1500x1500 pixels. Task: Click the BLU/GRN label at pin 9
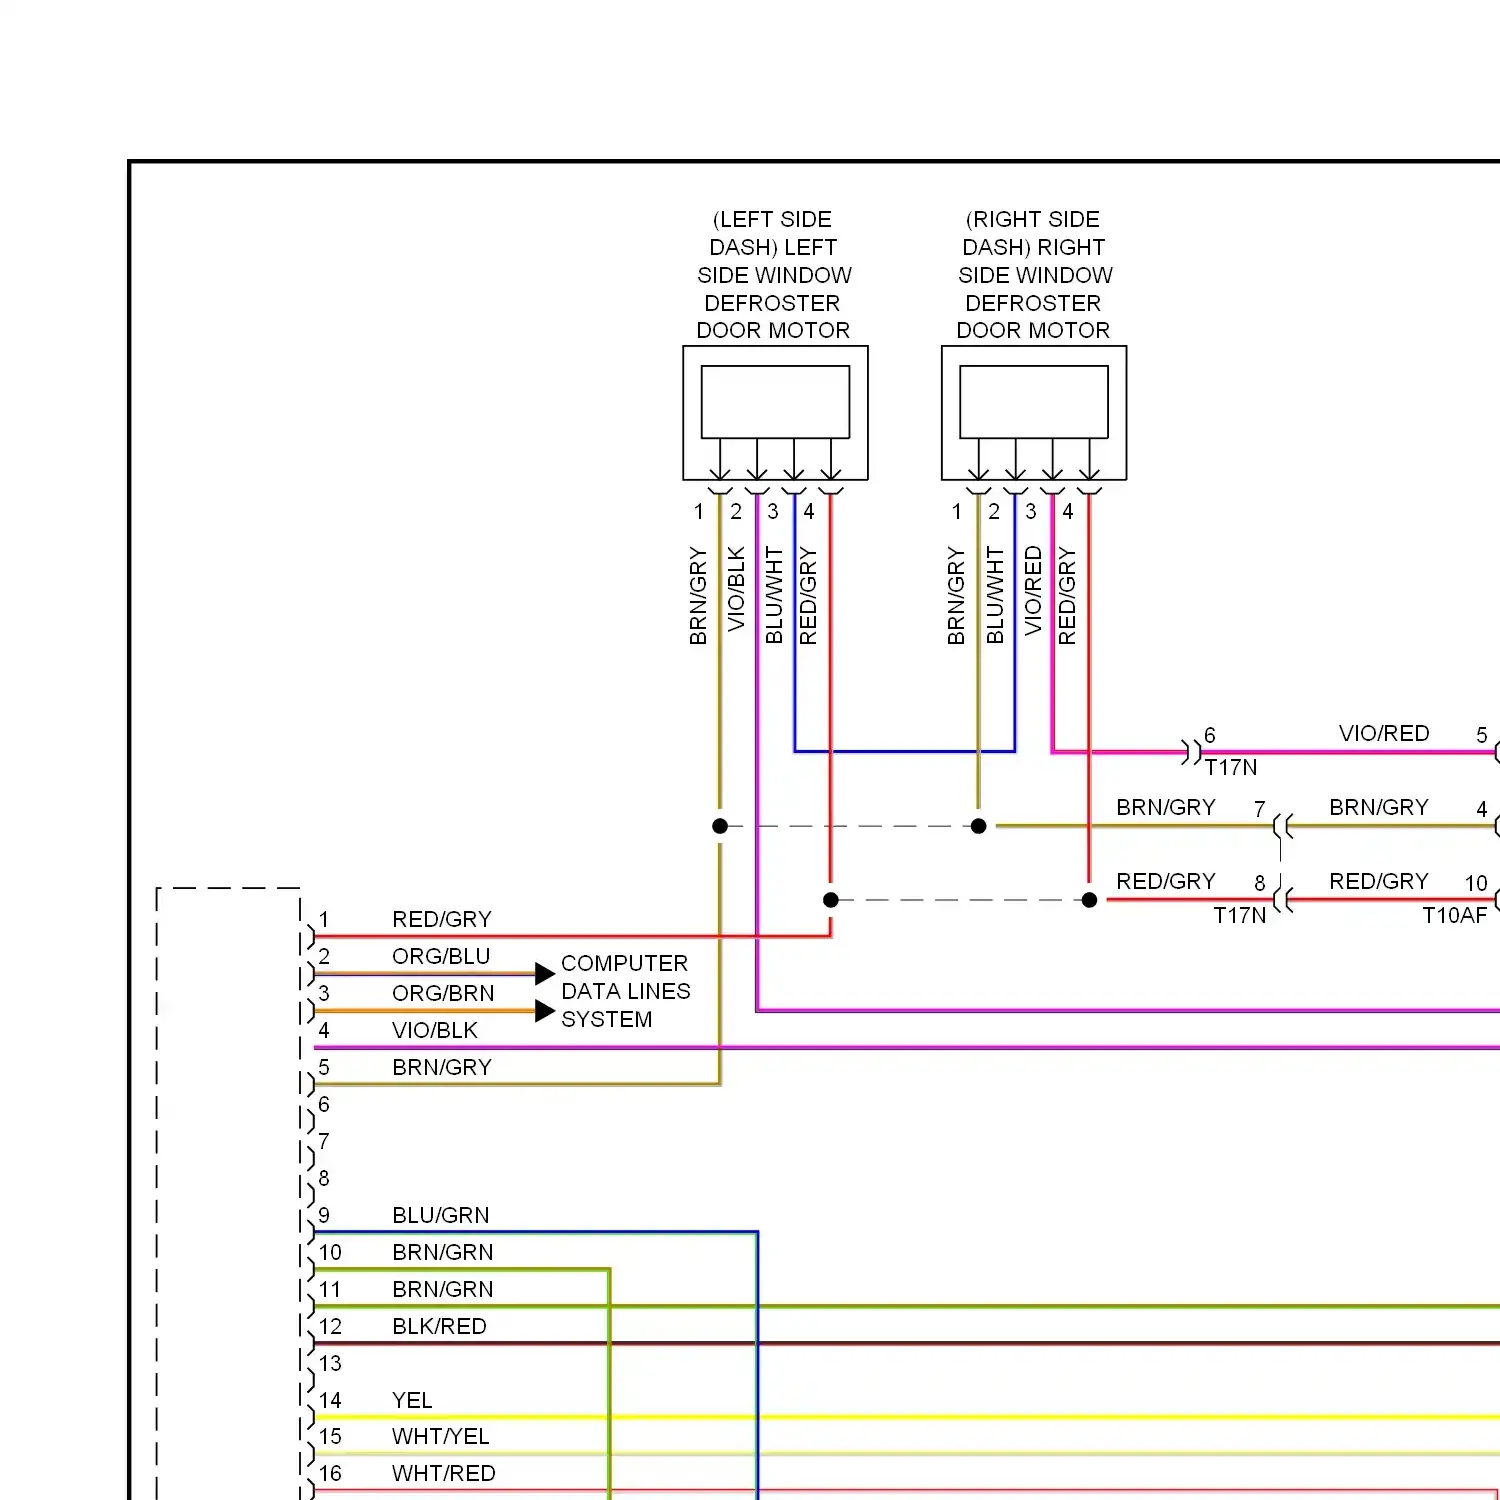pyautogui.click(x=441, y=1215)
